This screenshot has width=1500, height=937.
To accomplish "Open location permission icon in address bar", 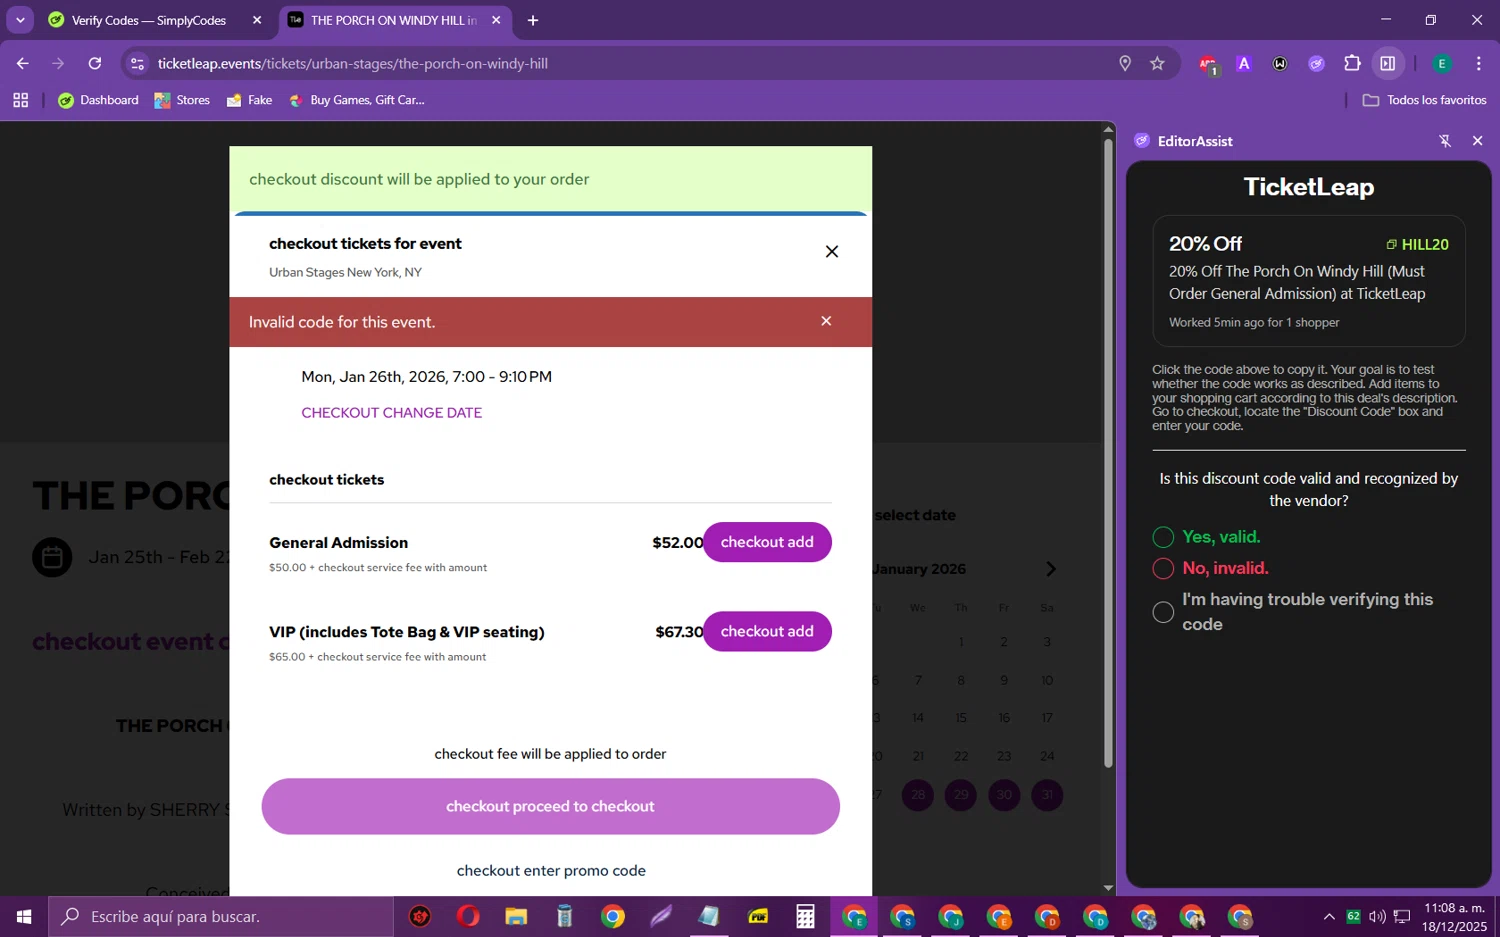I will pos(1125,63).
